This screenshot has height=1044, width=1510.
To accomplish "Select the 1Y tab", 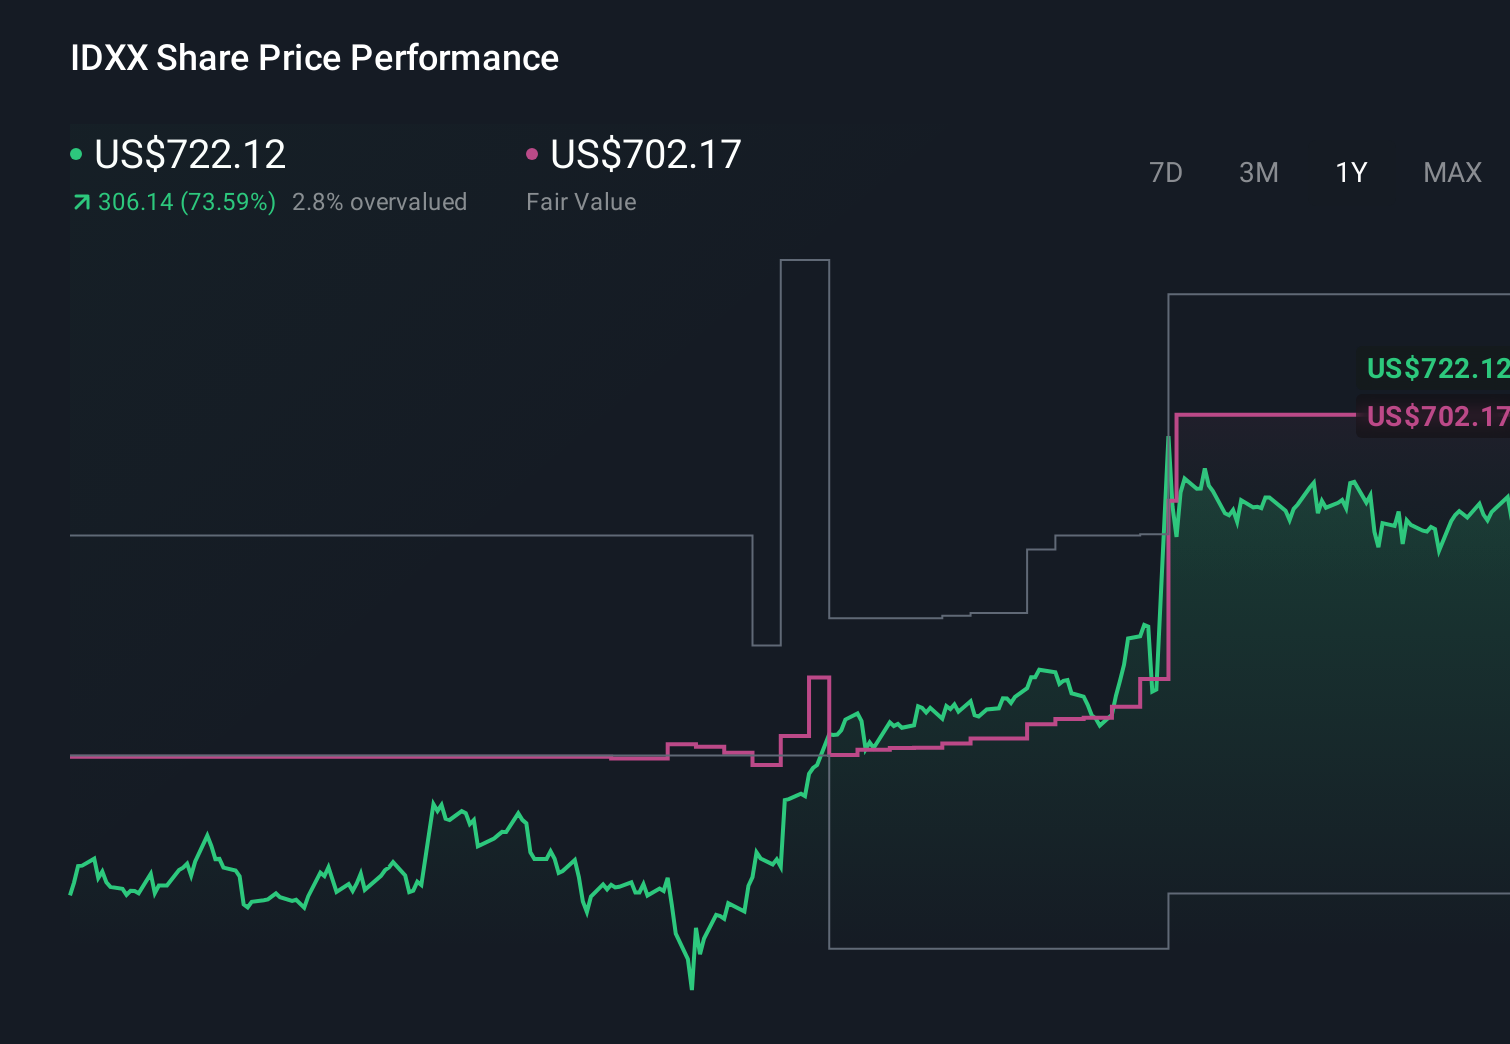I will [x=1350, y=172].
